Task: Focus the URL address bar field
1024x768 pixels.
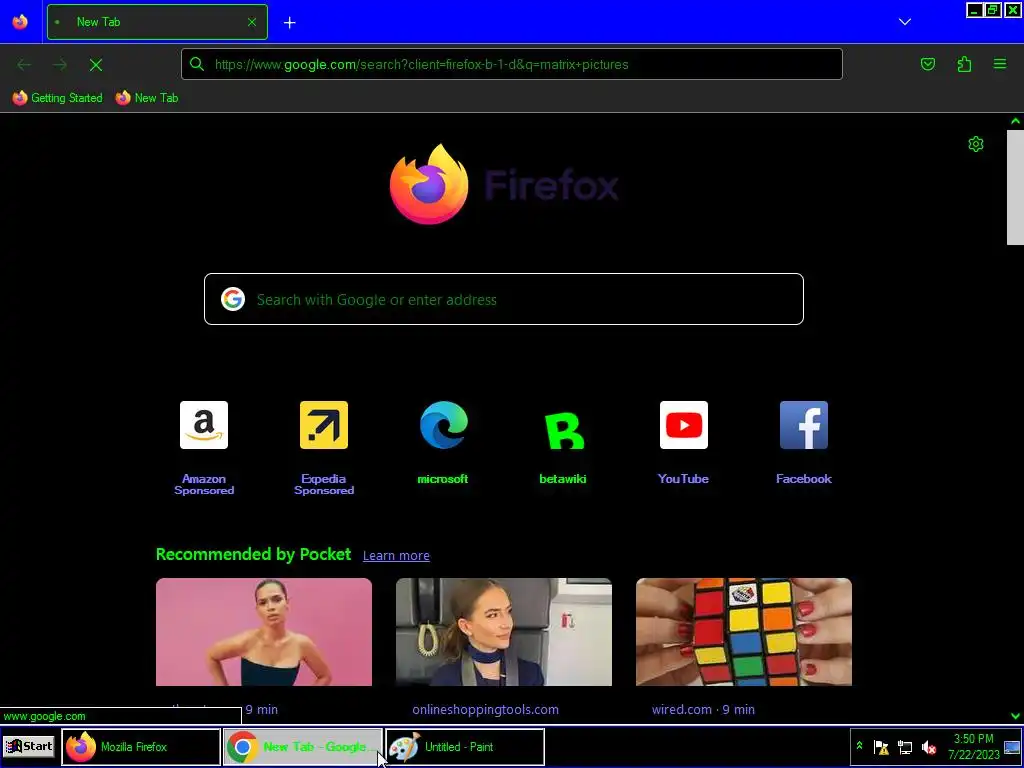Action: click(512, 64)
